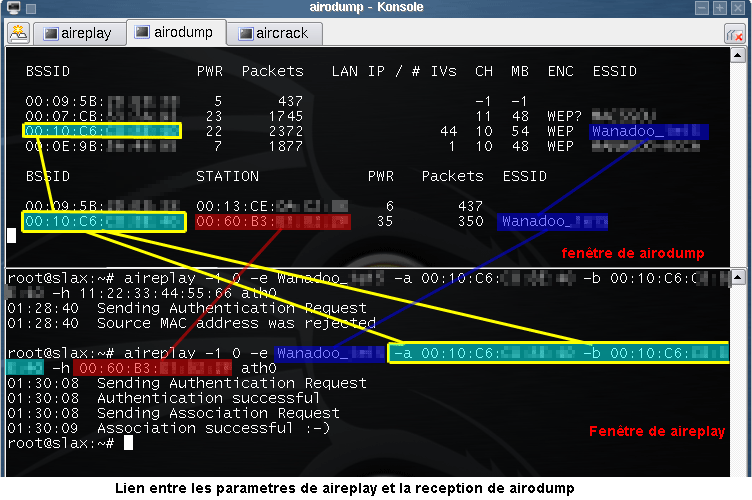Close the Konsole window
The width and height of the screenshot is (752, 500).
738,8
